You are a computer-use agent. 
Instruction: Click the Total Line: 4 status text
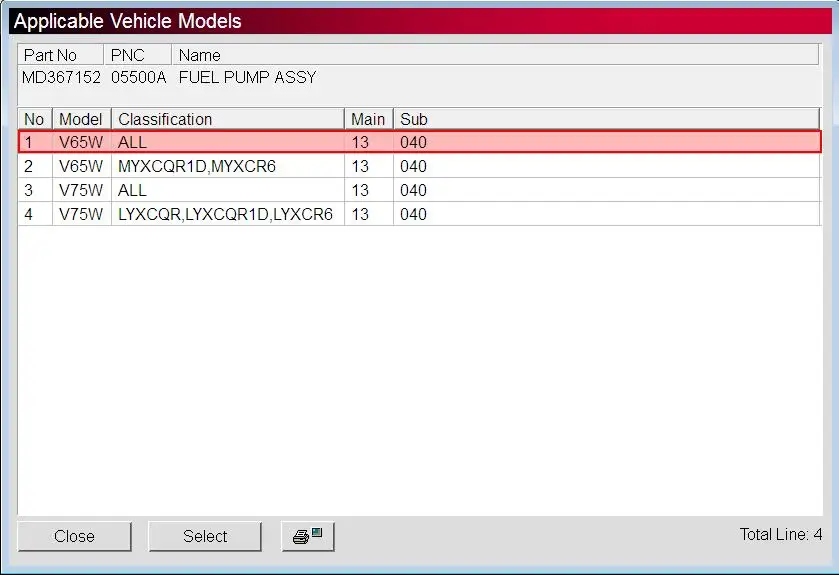[x=781, y=534]
